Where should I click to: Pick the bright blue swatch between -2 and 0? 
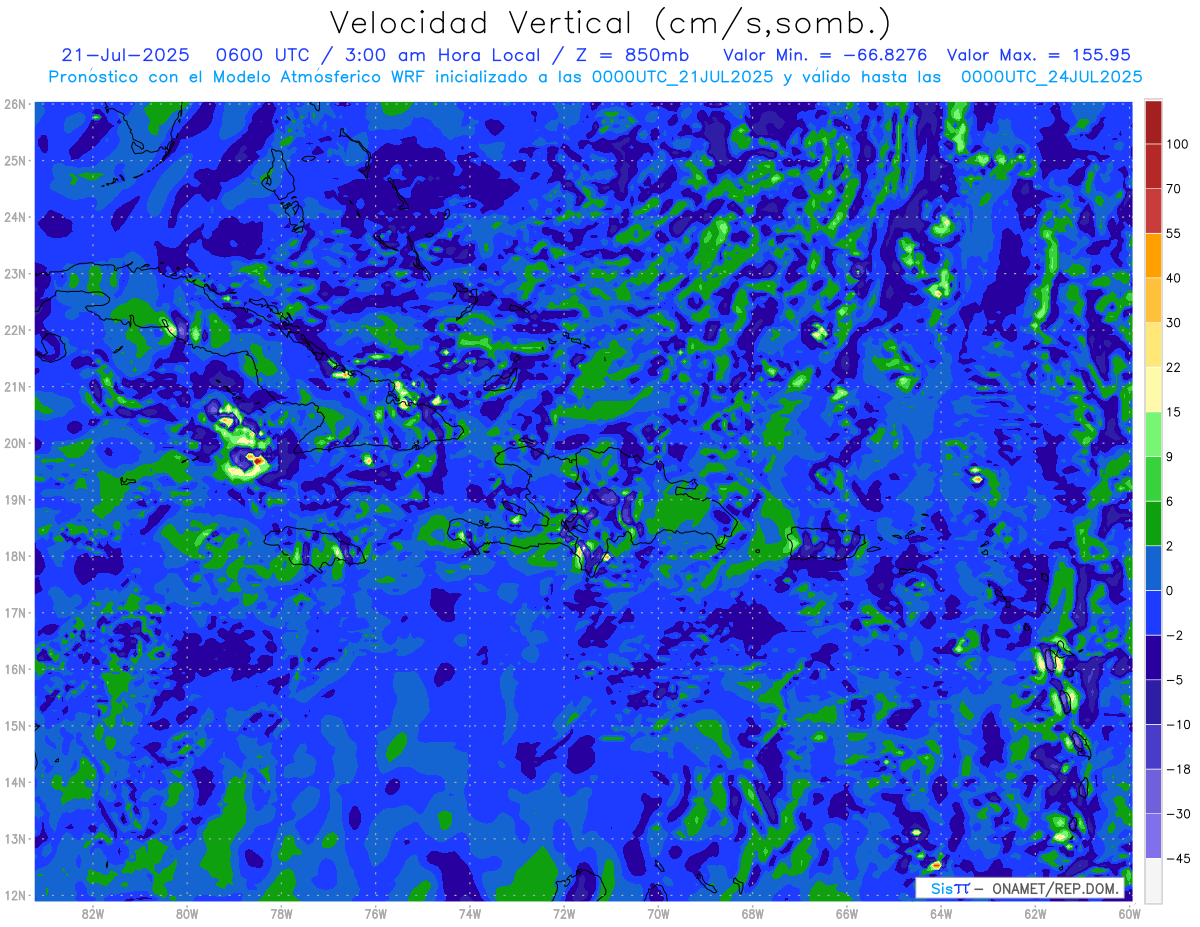coord(1153,612)
